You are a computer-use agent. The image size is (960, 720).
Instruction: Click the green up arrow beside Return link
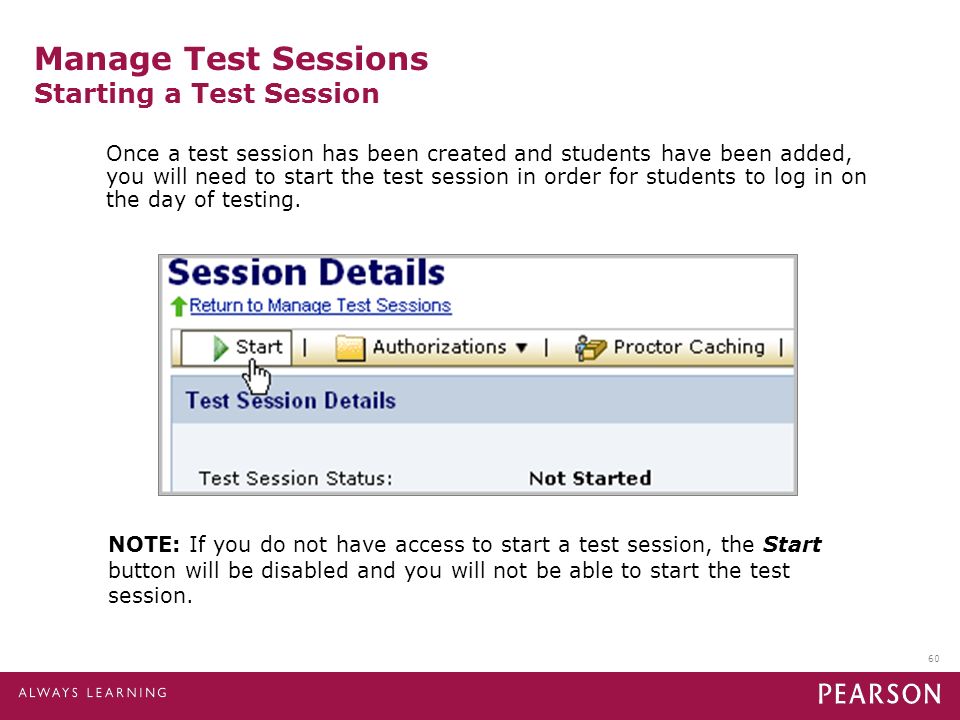[179, 306]
